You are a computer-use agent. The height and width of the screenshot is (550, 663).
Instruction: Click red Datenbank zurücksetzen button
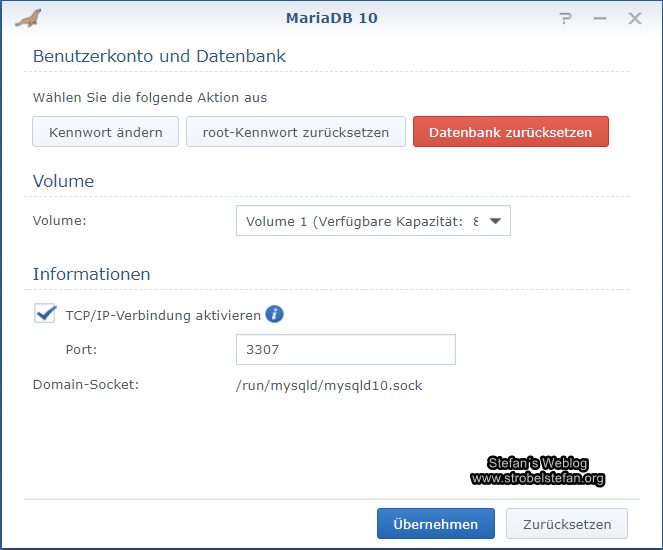click(511, 132)
